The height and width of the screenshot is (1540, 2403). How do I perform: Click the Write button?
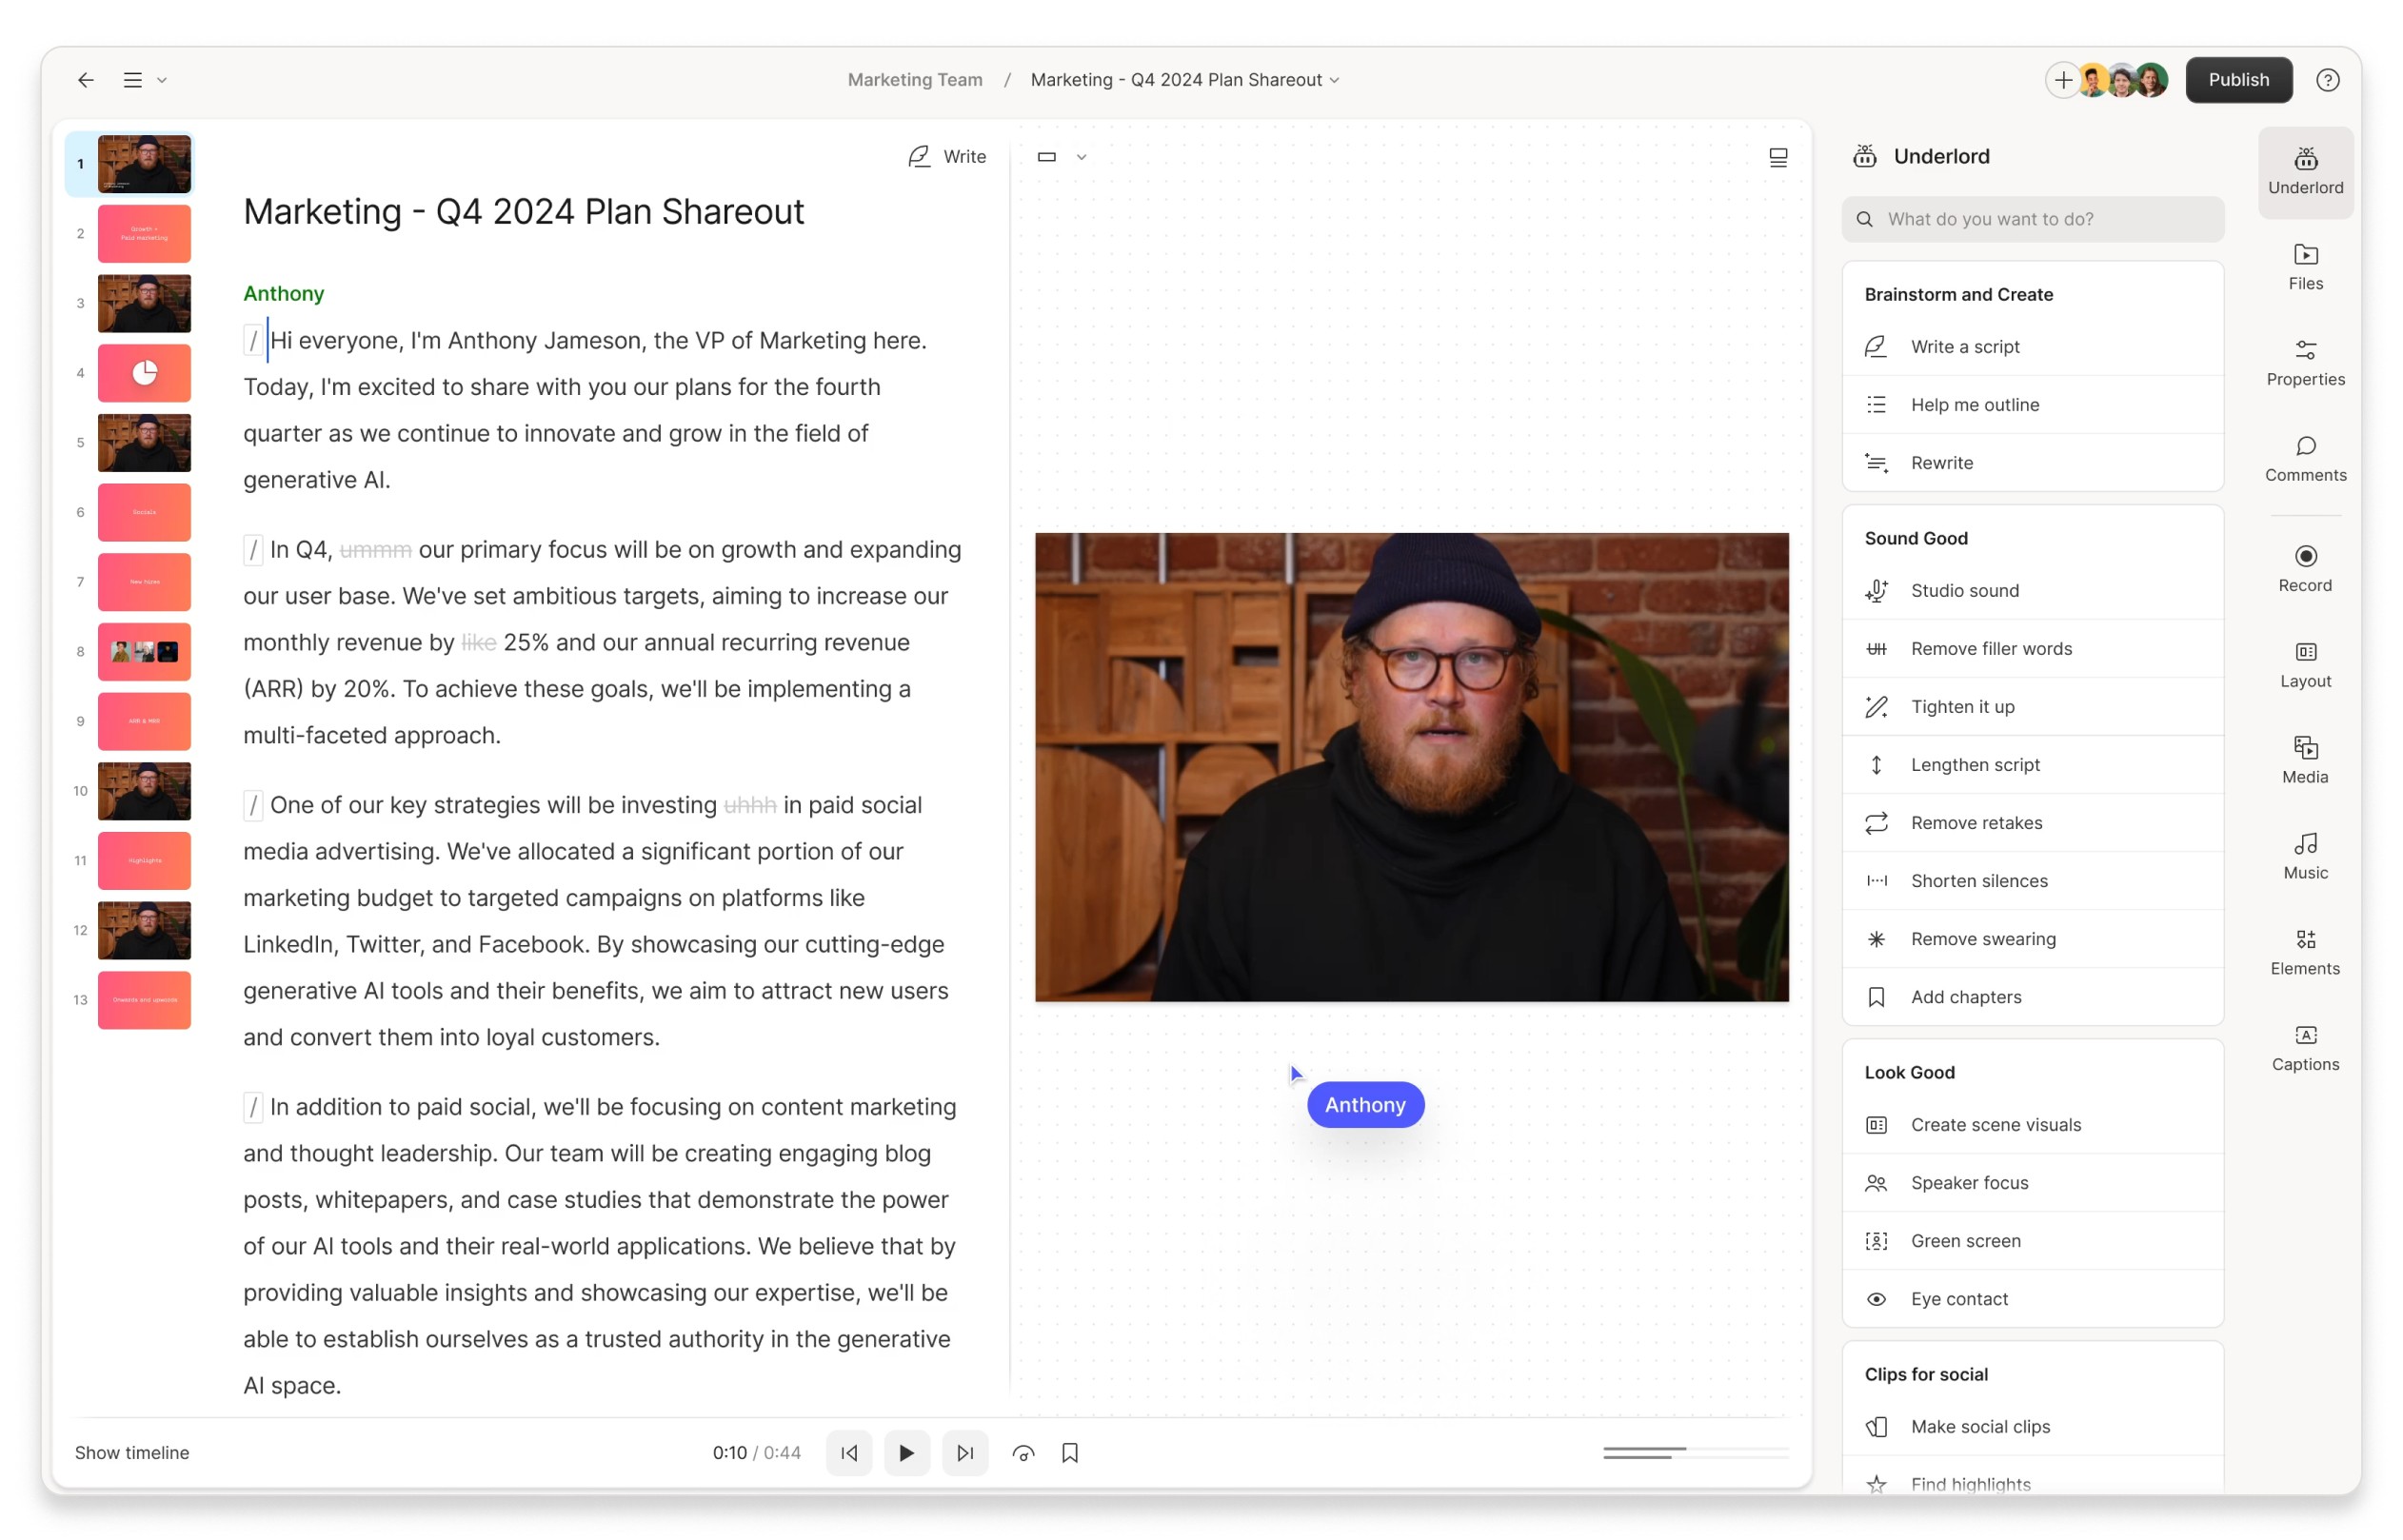pos(946,157)
